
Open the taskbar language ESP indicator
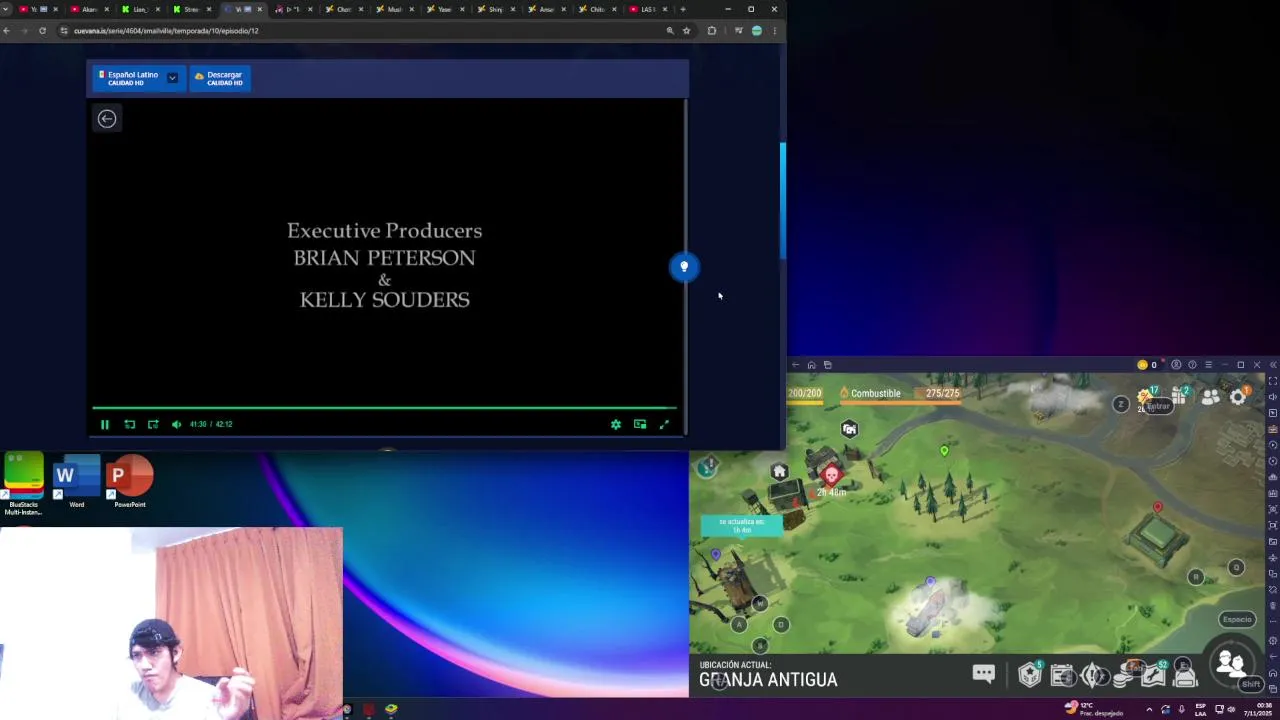(1201, 709)
